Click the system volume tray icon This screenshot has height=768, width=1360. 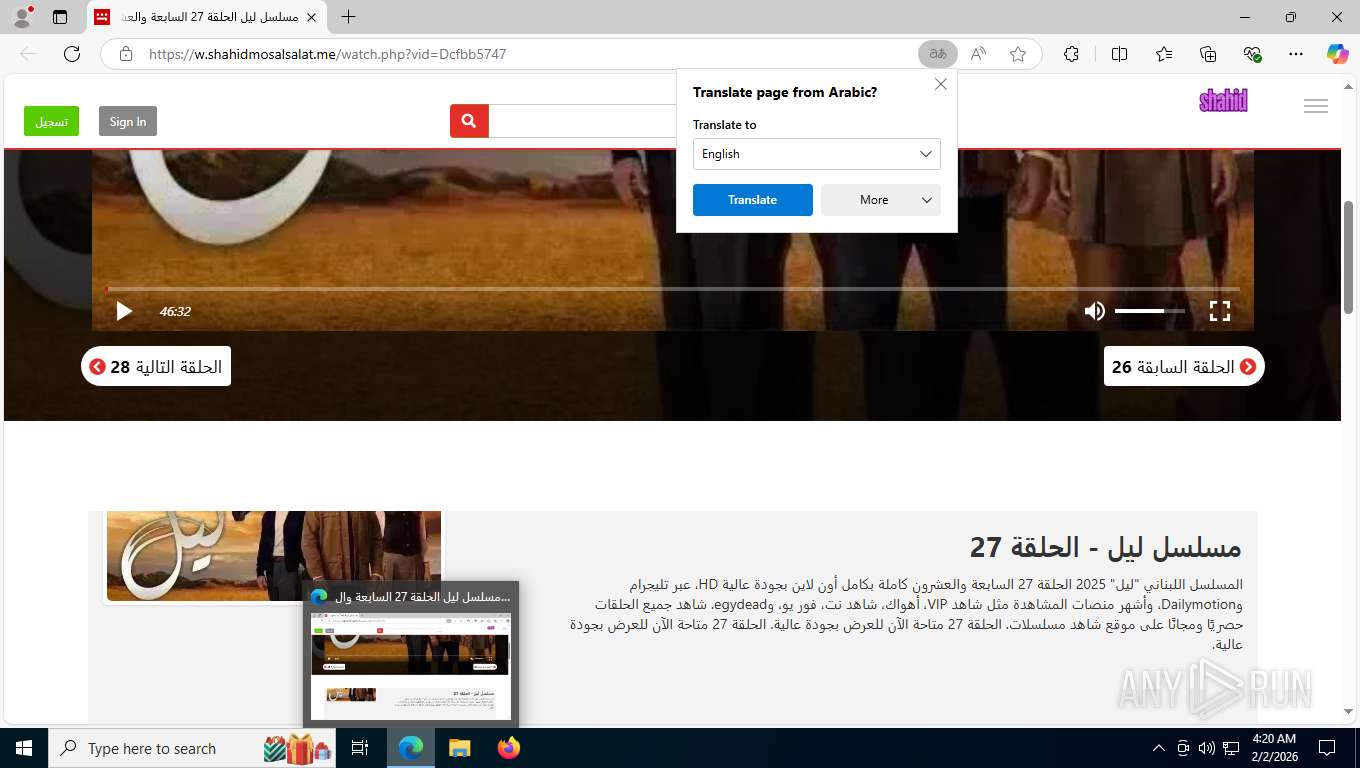pos(1207,748)
